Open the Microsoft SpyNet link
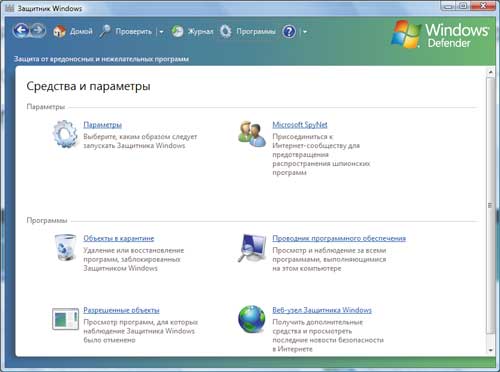 pyautogui.click(x=300, y=125)
